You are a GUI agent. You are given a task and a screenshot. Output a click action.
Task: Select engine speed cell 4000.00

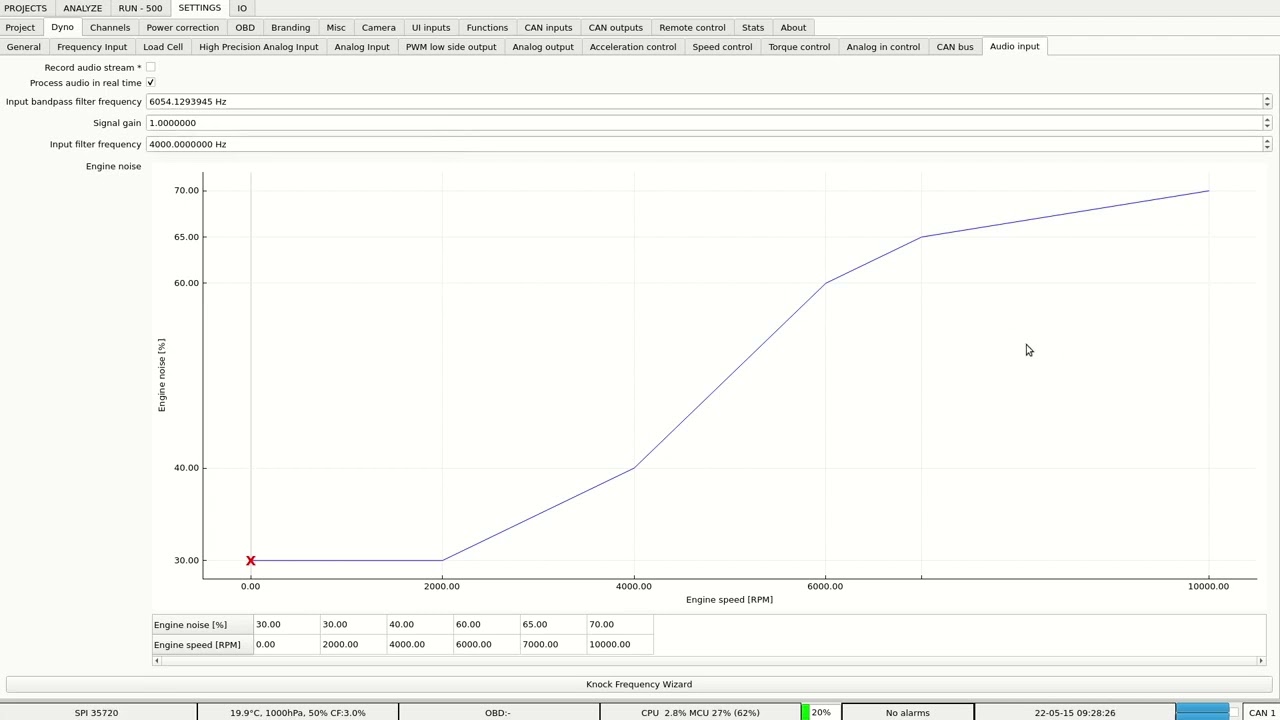coord(419,645)
